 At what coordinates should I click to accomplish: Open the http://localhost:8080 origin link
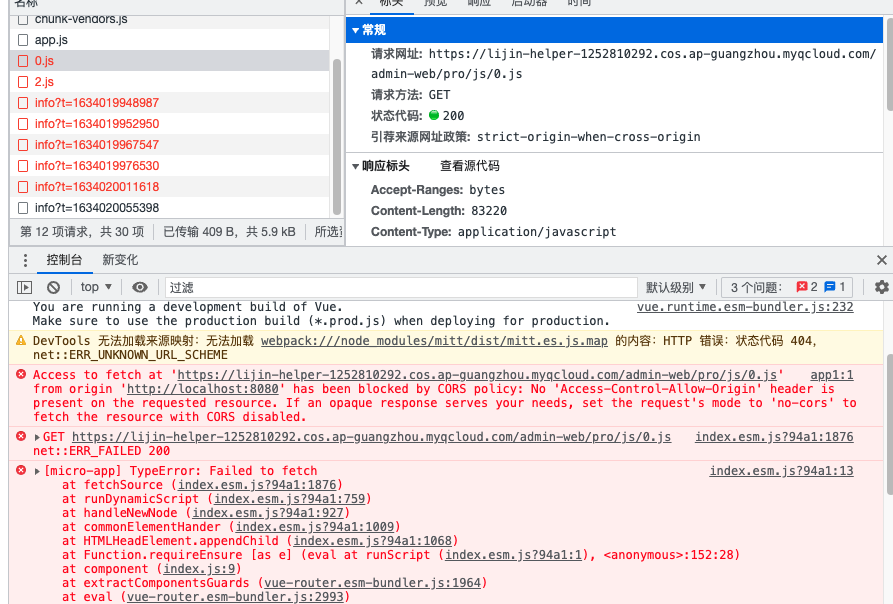(x=203, y=389)
